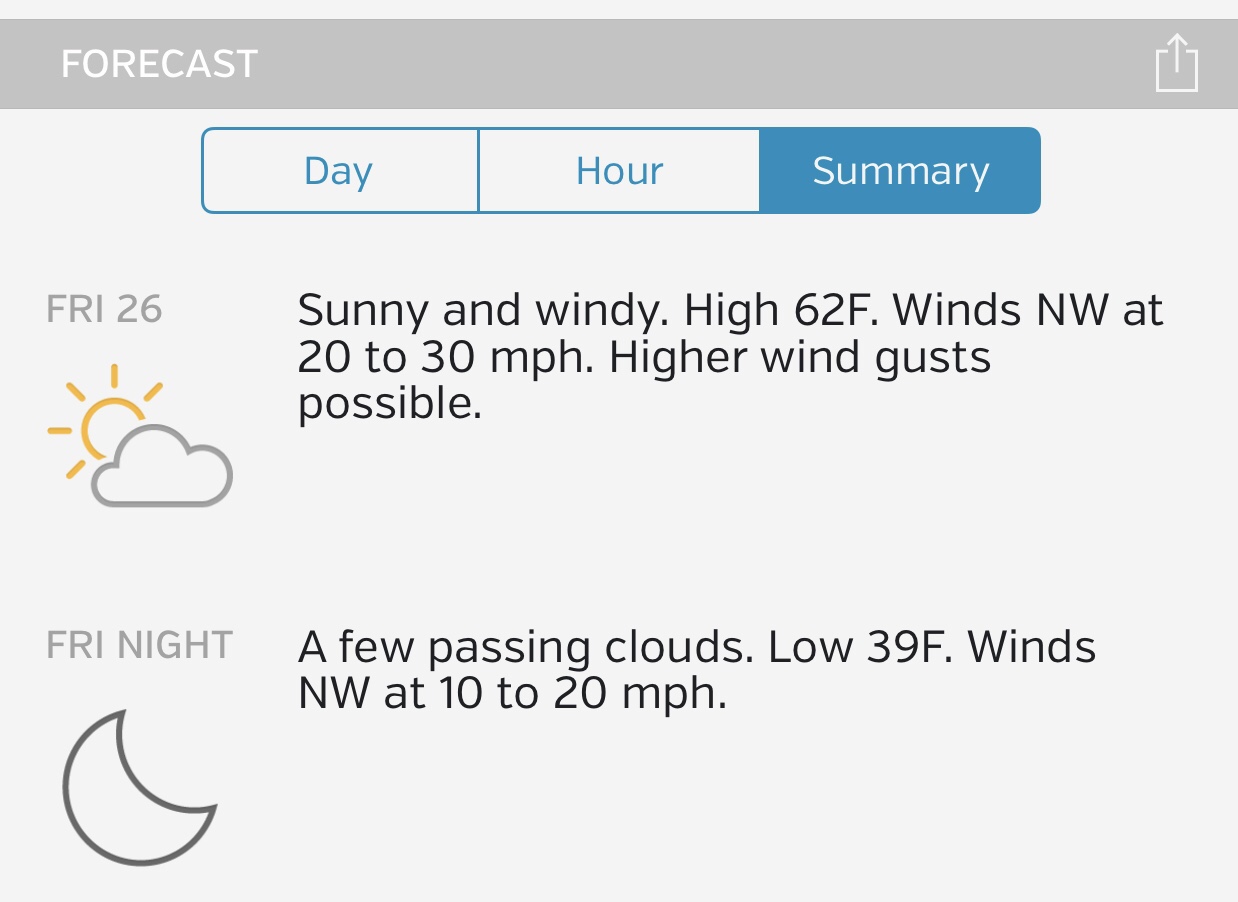Click the empty gray Forecast header bar
This screenshot has height=902, width=1238.
(700, 64)
